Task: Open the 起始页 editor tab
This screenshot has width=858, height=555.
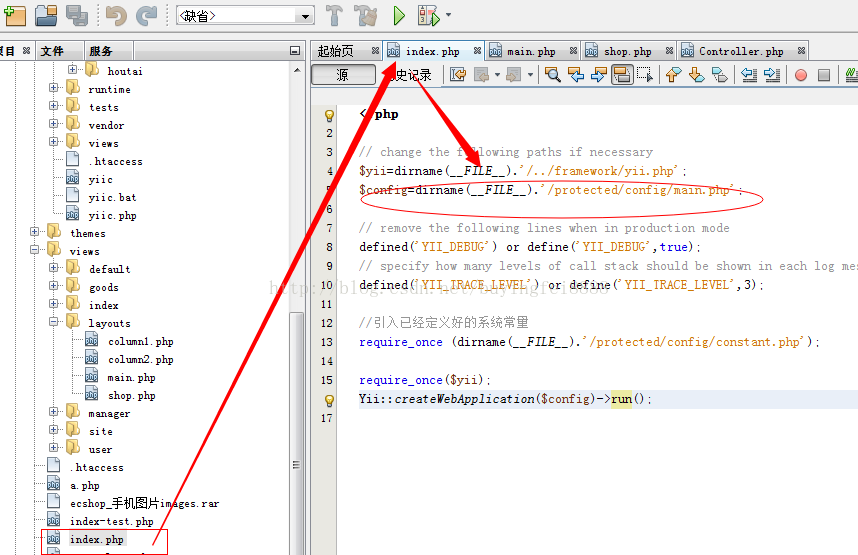Action: tap(335, 51)
